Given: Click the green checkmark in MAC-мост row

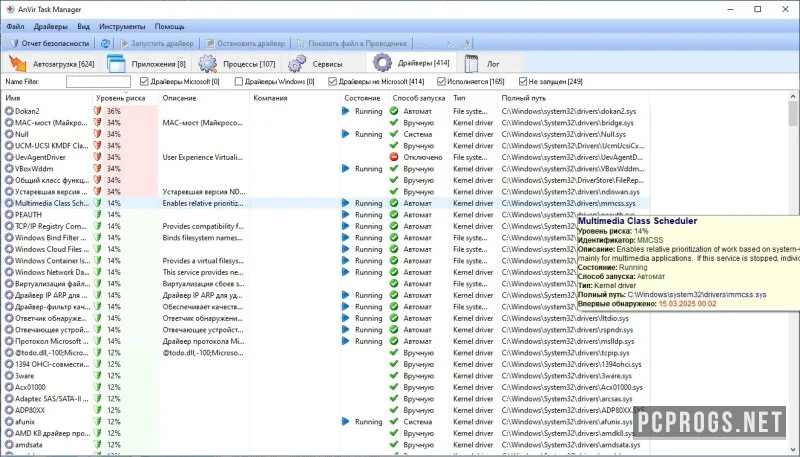Looking at the screenshot, I should tap(394, 123).
